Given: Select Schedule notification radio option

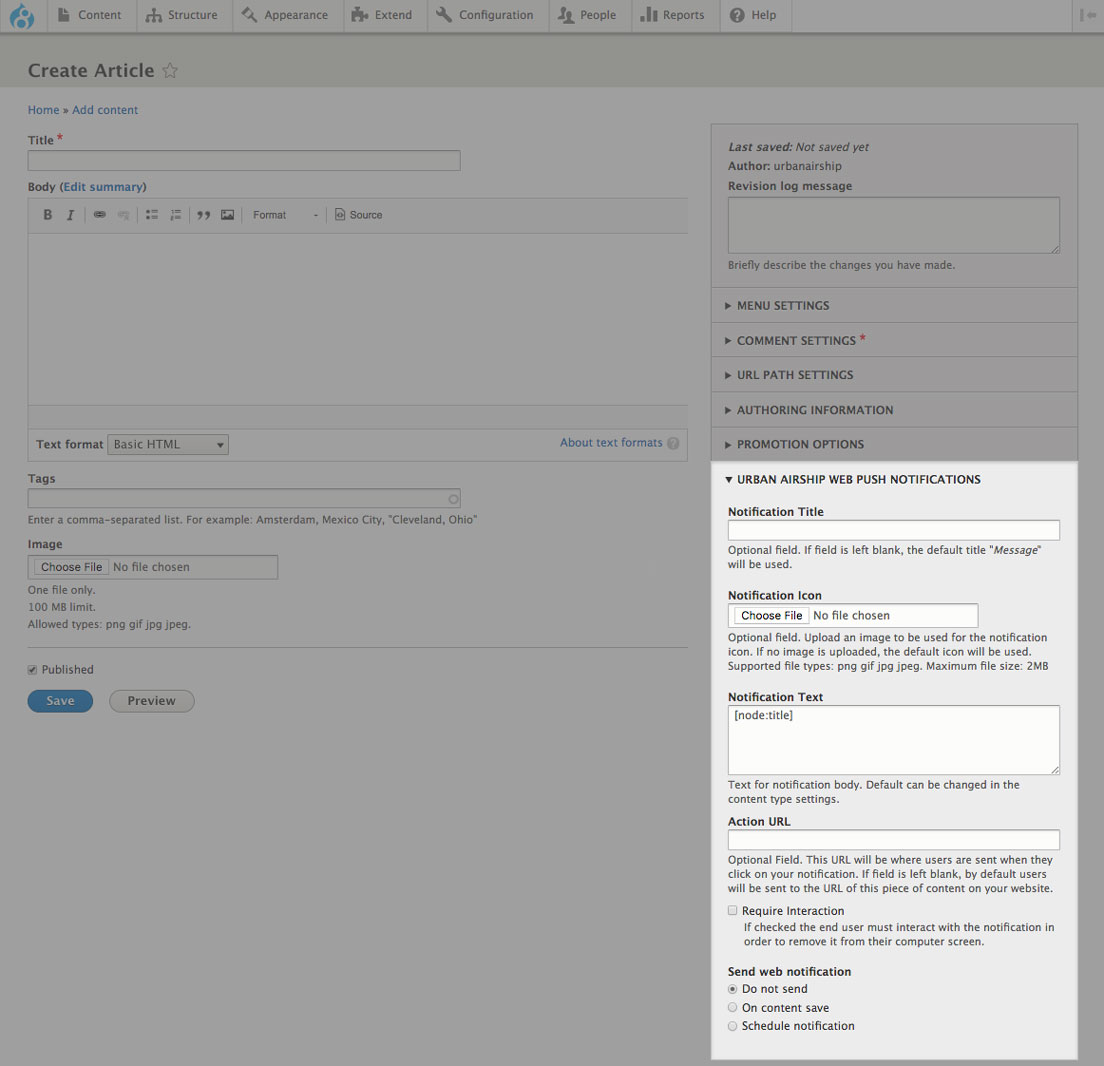Looking at the screenshot, I should [732, 1027].
